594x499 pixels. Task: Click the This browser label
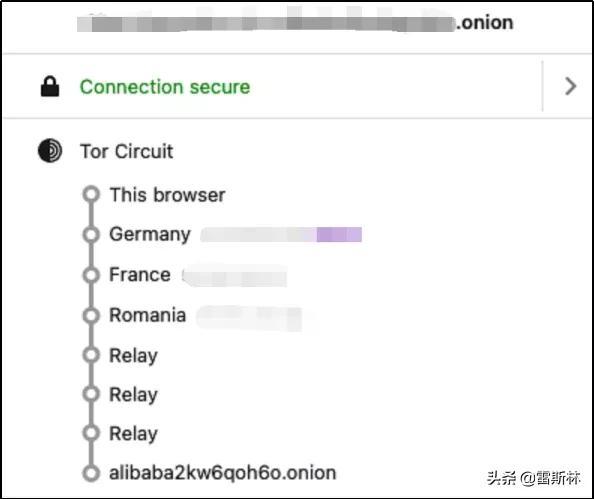tap(167, 195)
